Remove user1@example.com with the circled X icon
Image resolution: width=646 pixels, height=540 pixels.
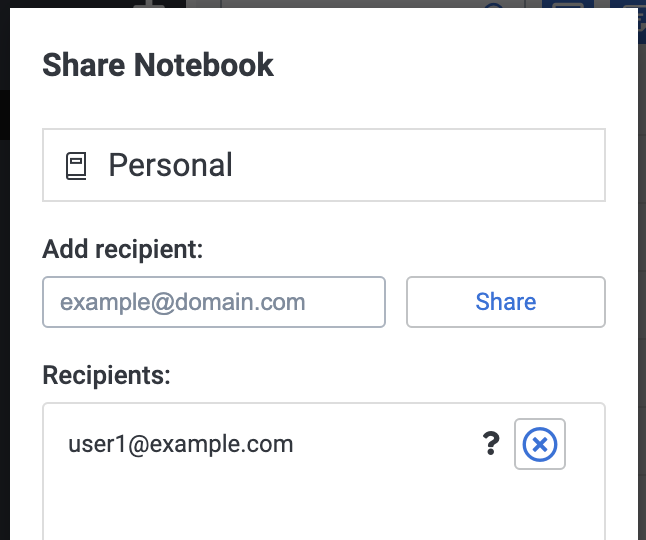point(540,444)
